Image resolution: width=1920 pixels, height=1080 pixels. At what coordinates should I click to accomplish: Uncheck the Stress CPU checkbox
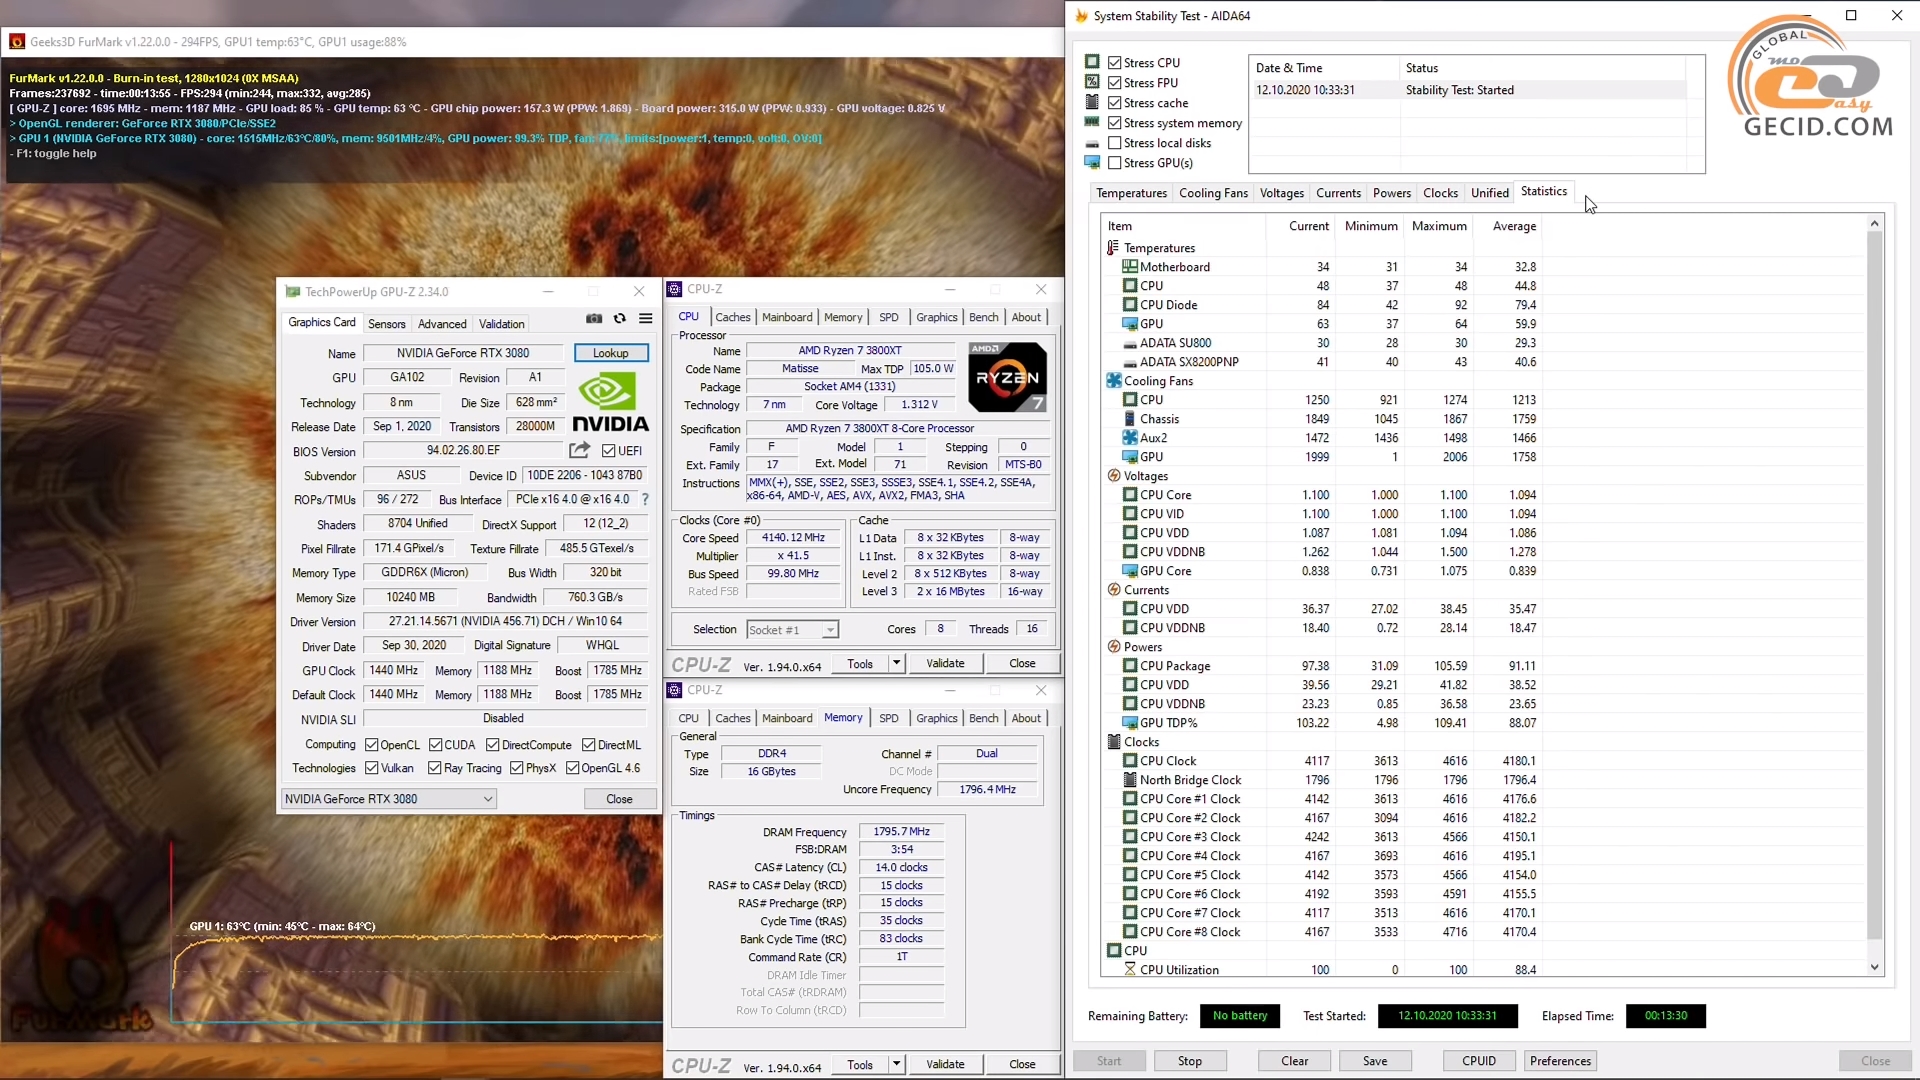point(1115,63)
